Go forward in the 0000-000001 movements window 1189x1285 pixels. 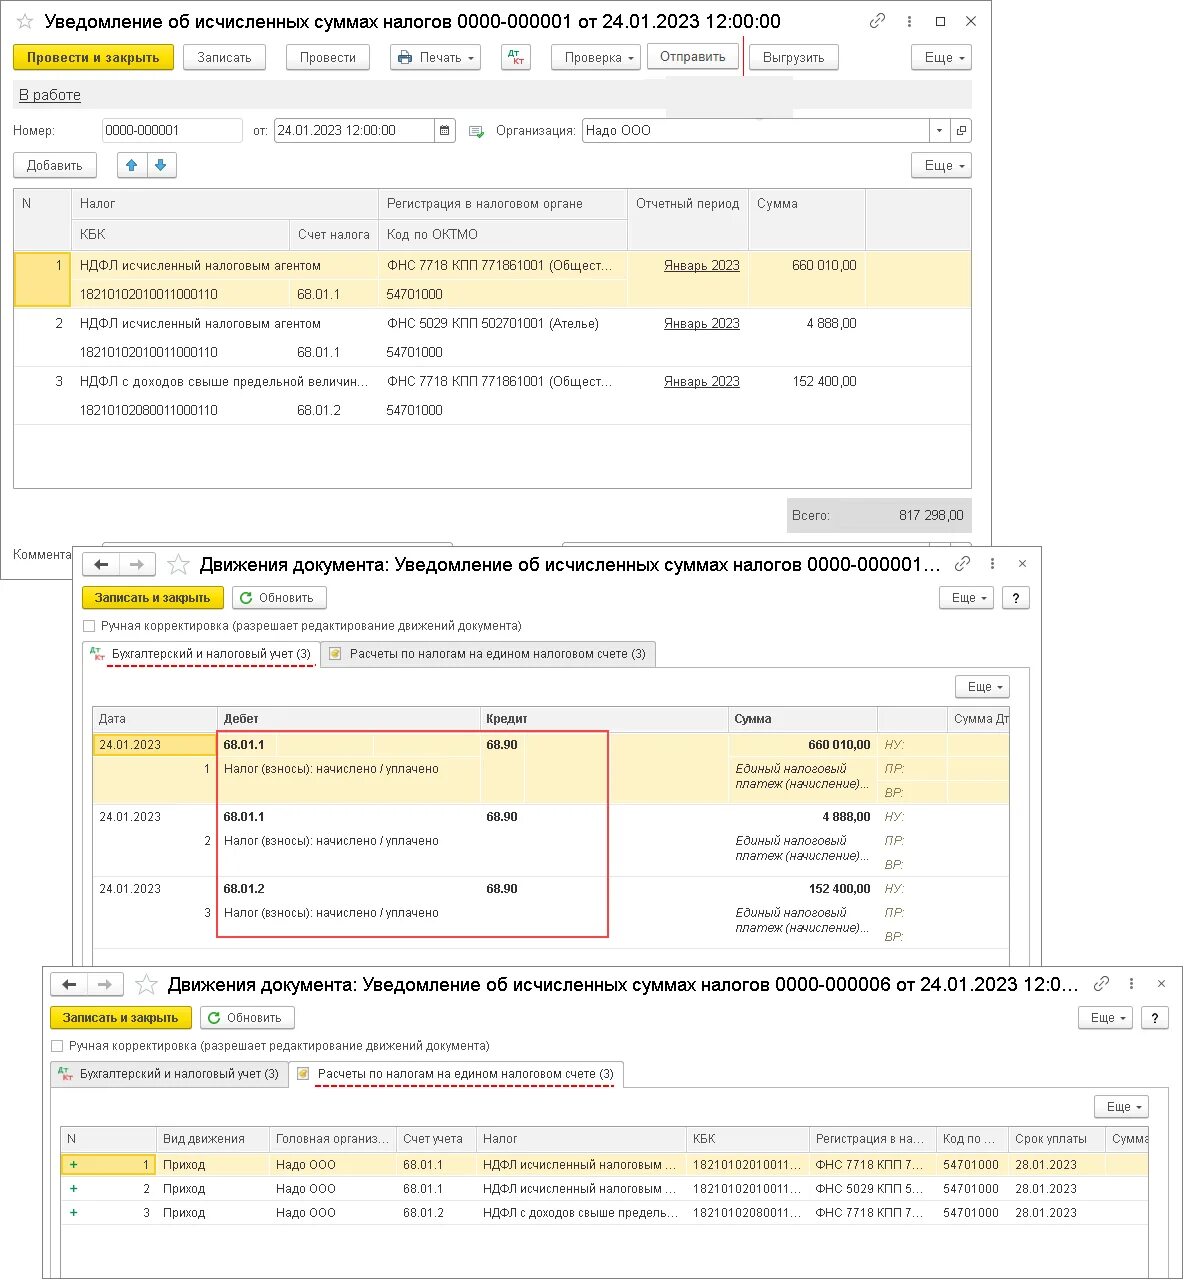click(x=137, y=565)
